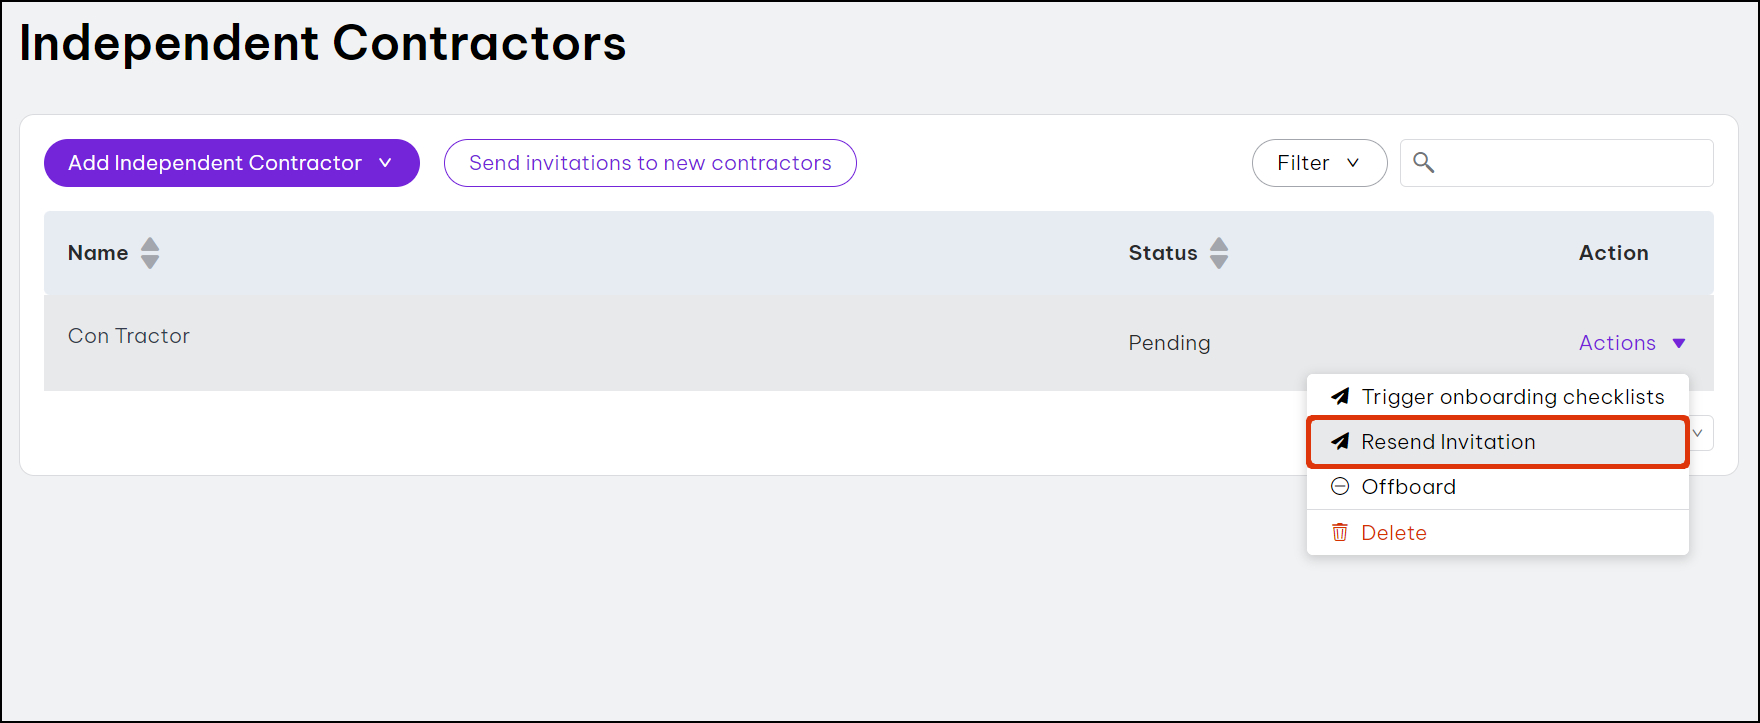Screen dimensions: 1760x723
Task: Click the Con Tractor name in the table
Action: point(129,336)
